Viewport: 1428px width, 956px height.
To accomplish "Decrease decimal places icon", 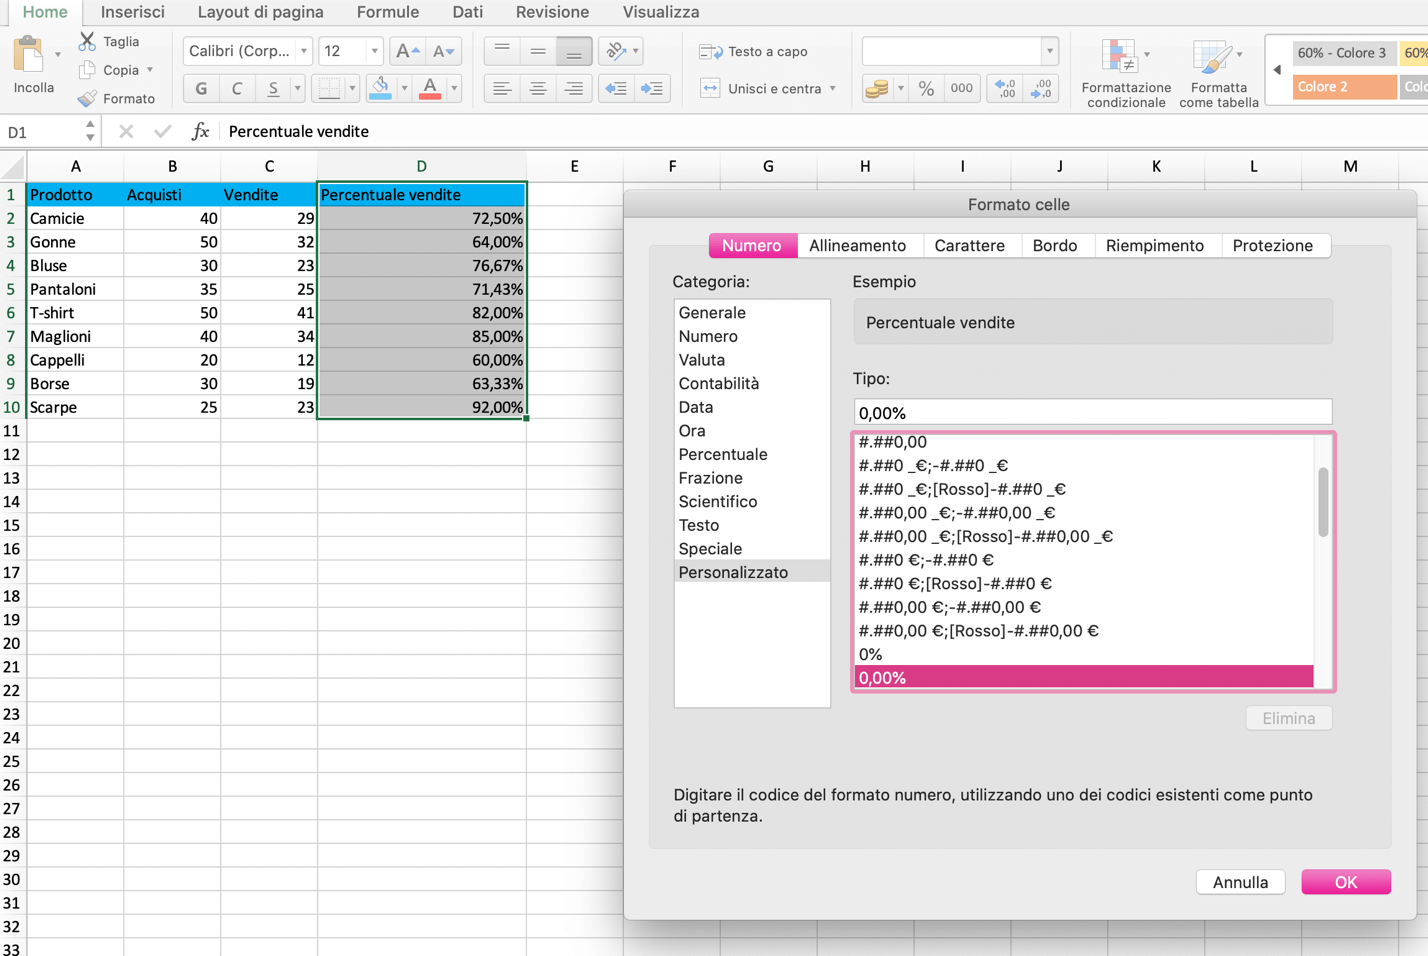I will (x=1041, y=88).
